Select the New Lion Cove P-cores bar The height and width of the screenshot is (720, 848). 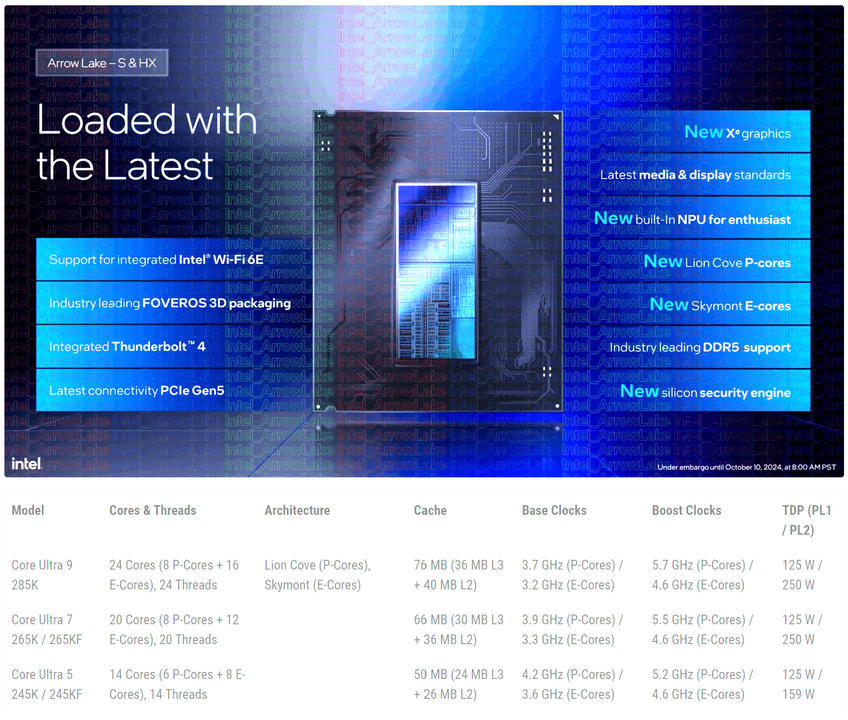[716, 262]
